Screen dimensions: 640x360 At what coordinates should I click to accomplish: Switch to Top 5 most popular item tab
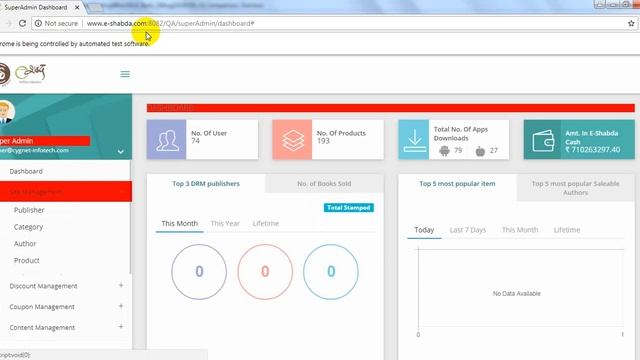tap(457, 184)
